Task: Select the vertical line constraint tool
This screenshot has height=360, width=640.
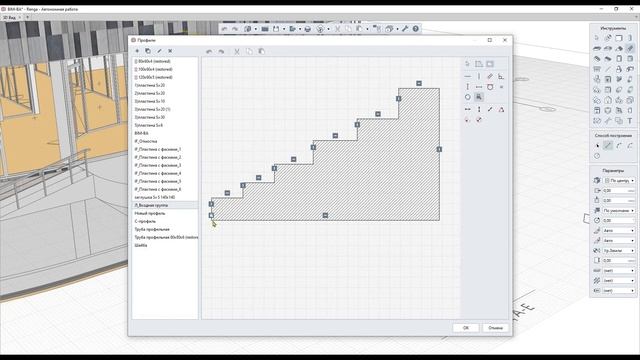Action: click(479, 76)
